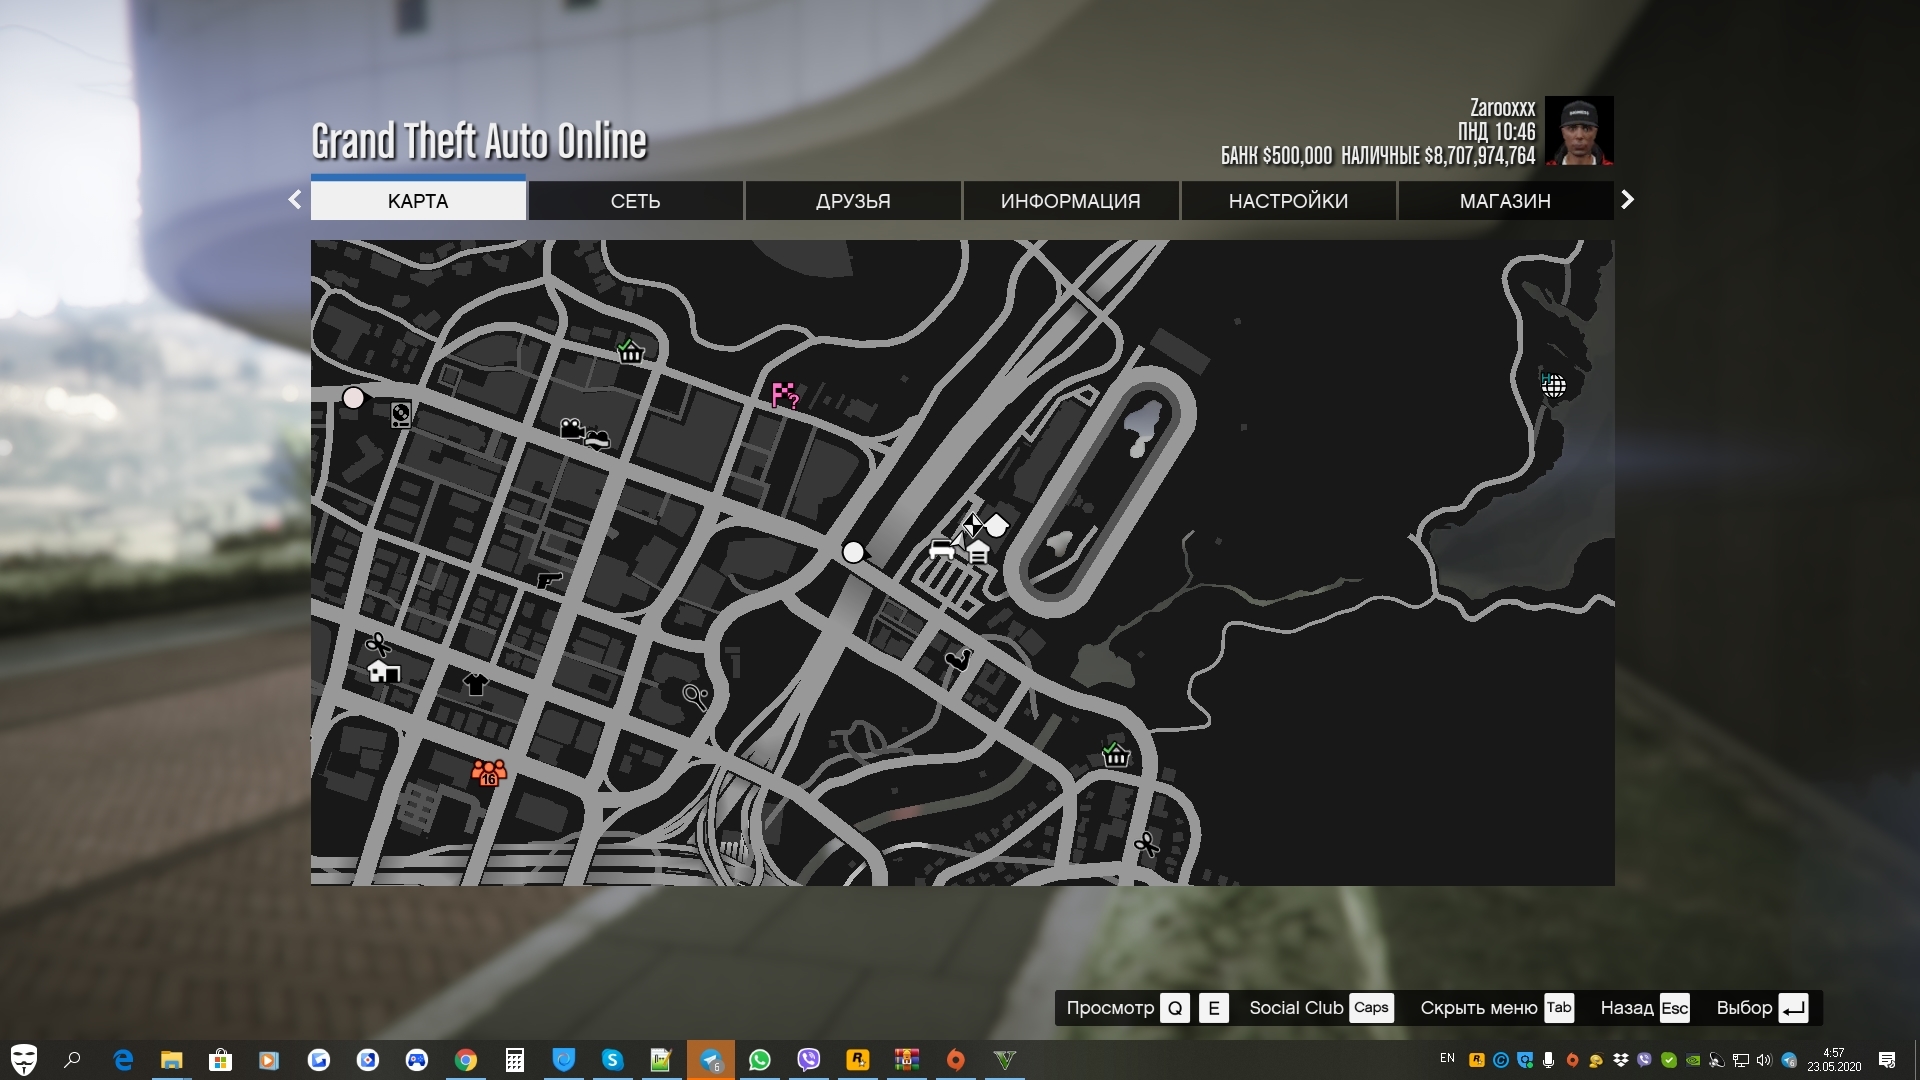Screen dimensions: 1920x1080
Task: Click the clothing store t-shirt blip
Action: [x=475, y=684]
